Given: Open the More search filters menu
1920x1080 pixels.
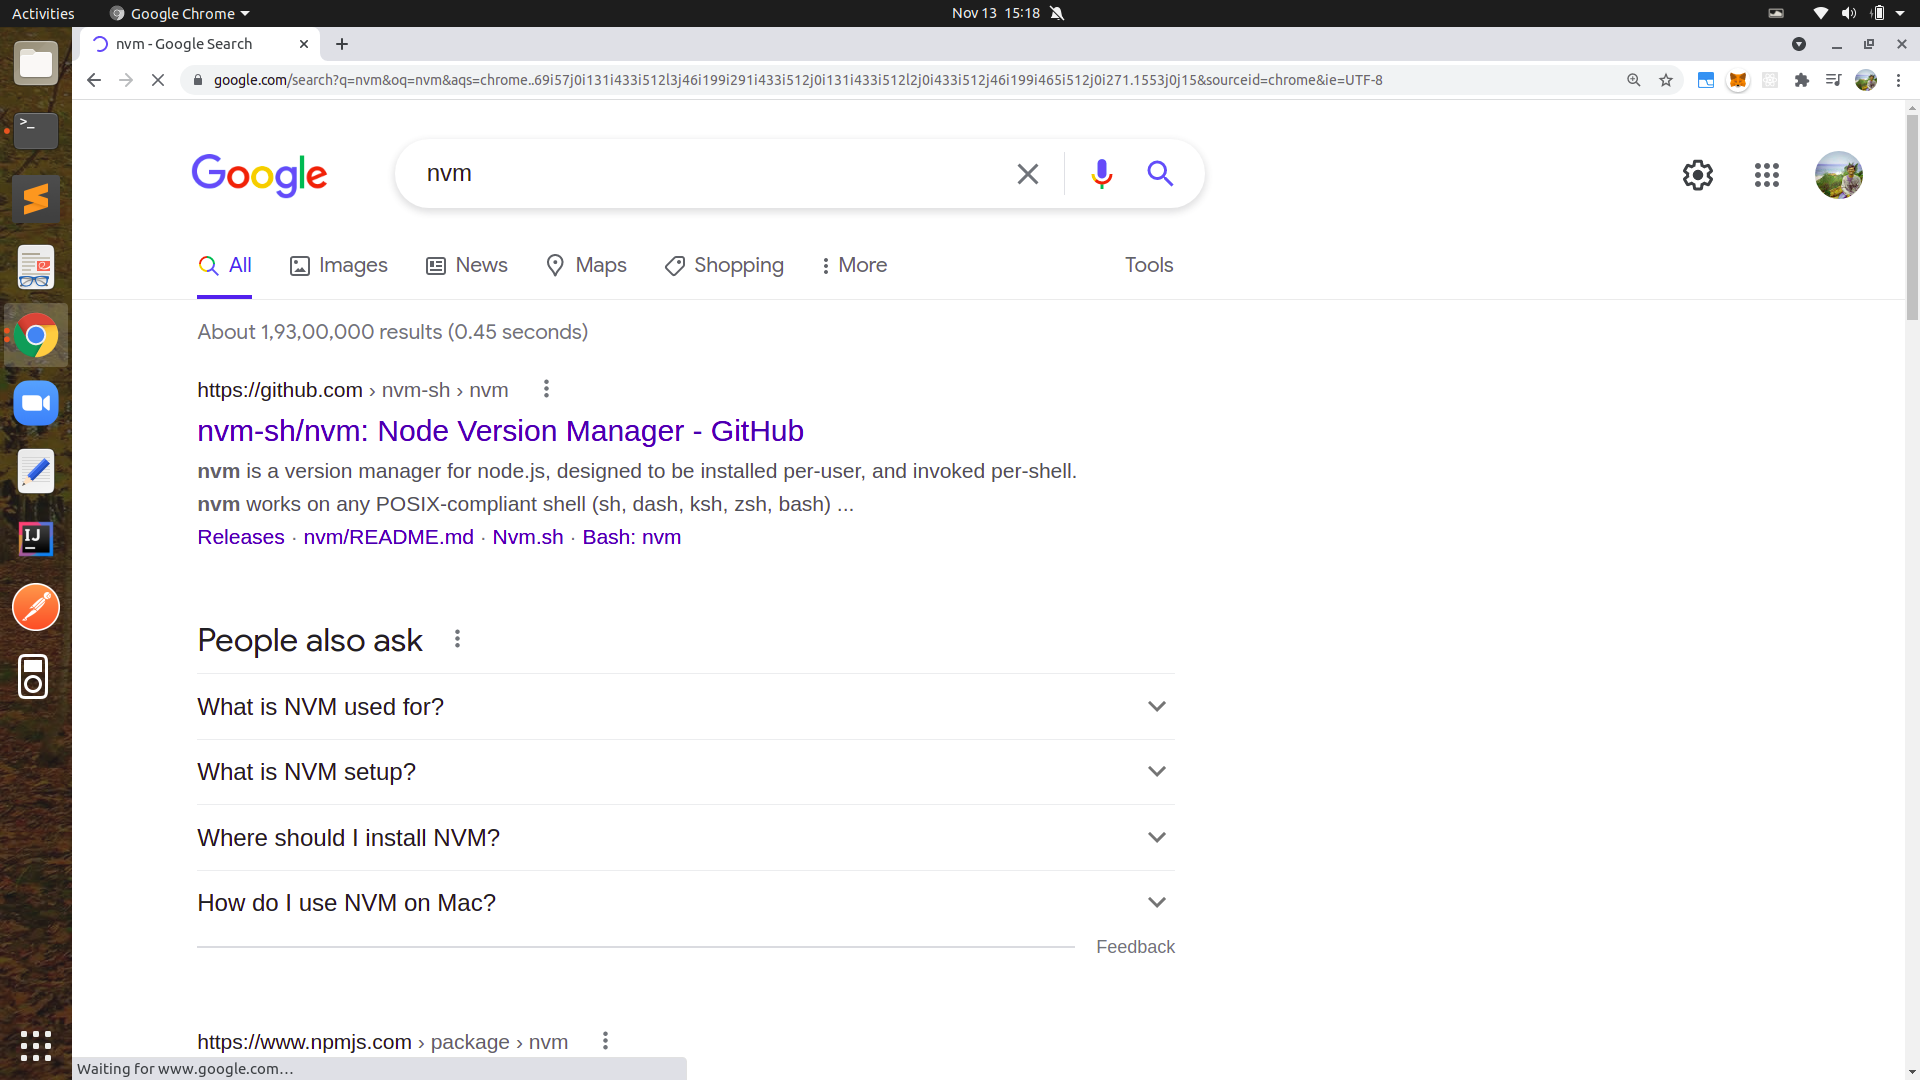Looking at the screenshot, I should point(853,265).
